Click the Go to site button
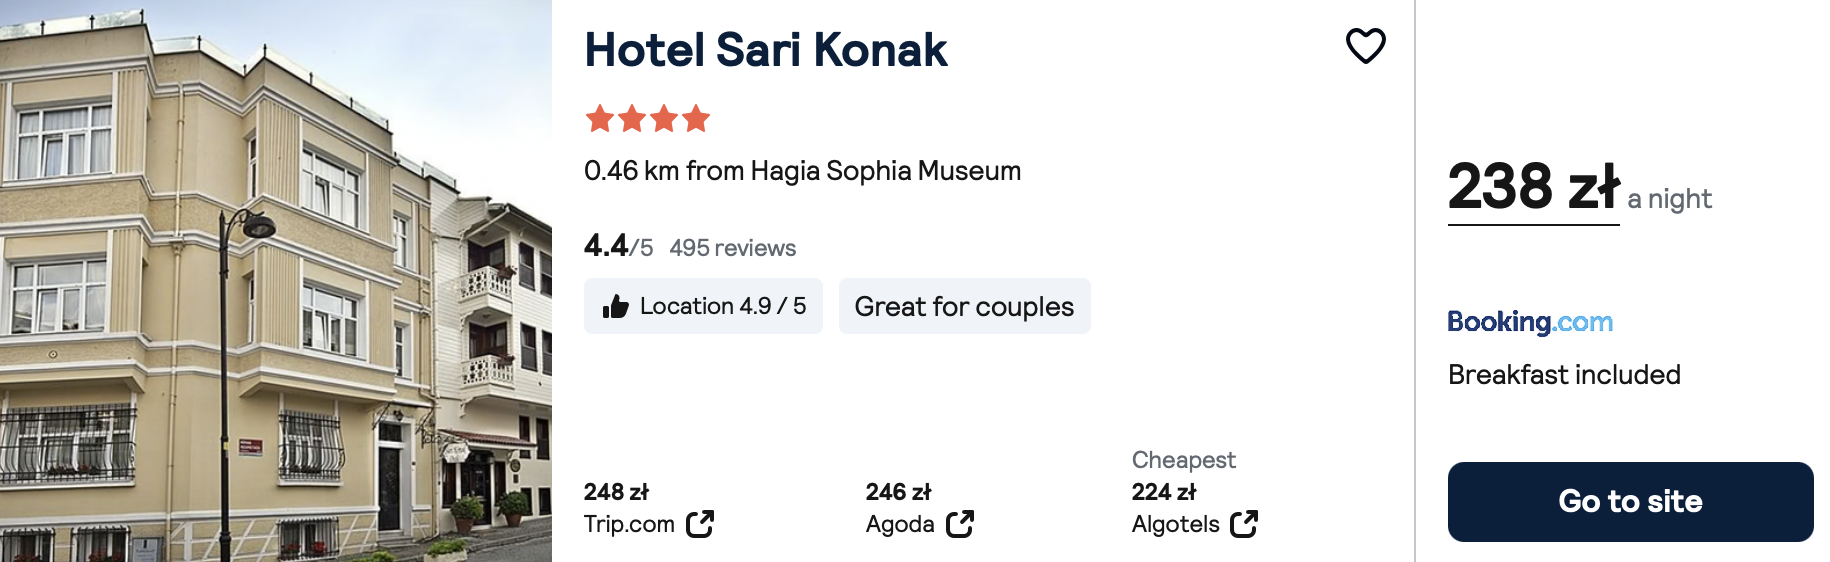 coord(1630,502)
